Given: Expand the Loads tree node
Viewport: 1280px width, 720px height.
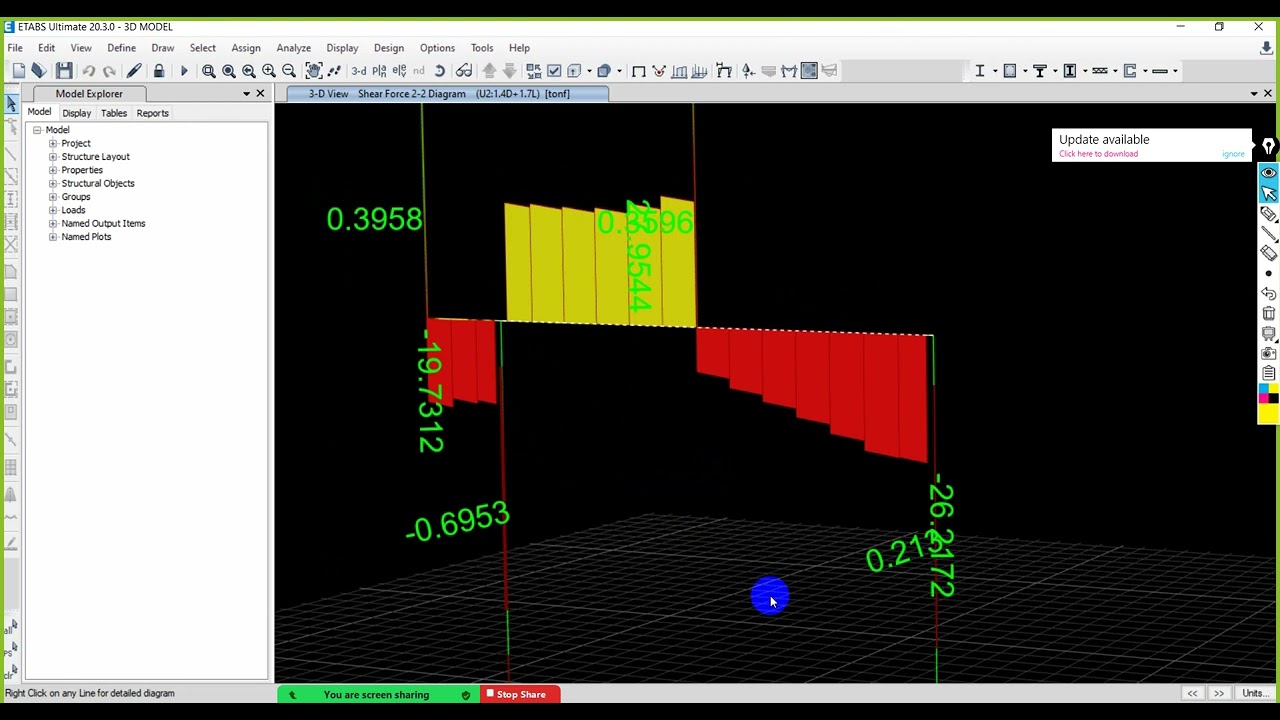Looking at the screenshot, I should [x=53, y=210].
